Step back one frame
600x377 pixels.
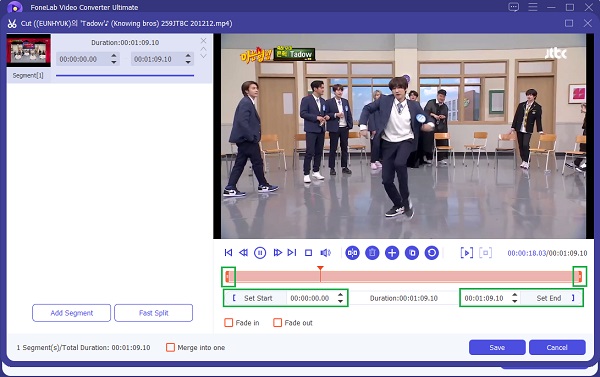coord(243,253)
